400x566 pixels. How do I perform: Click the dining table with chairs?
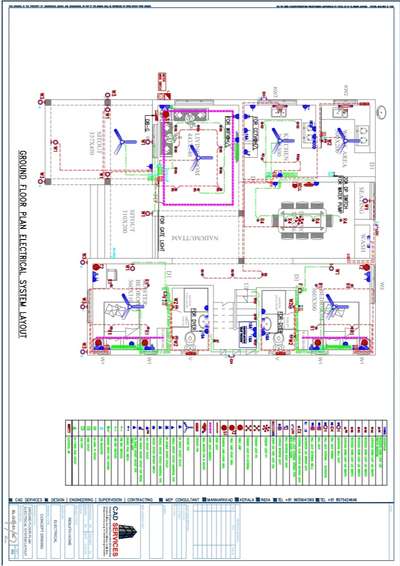[302, 220]
